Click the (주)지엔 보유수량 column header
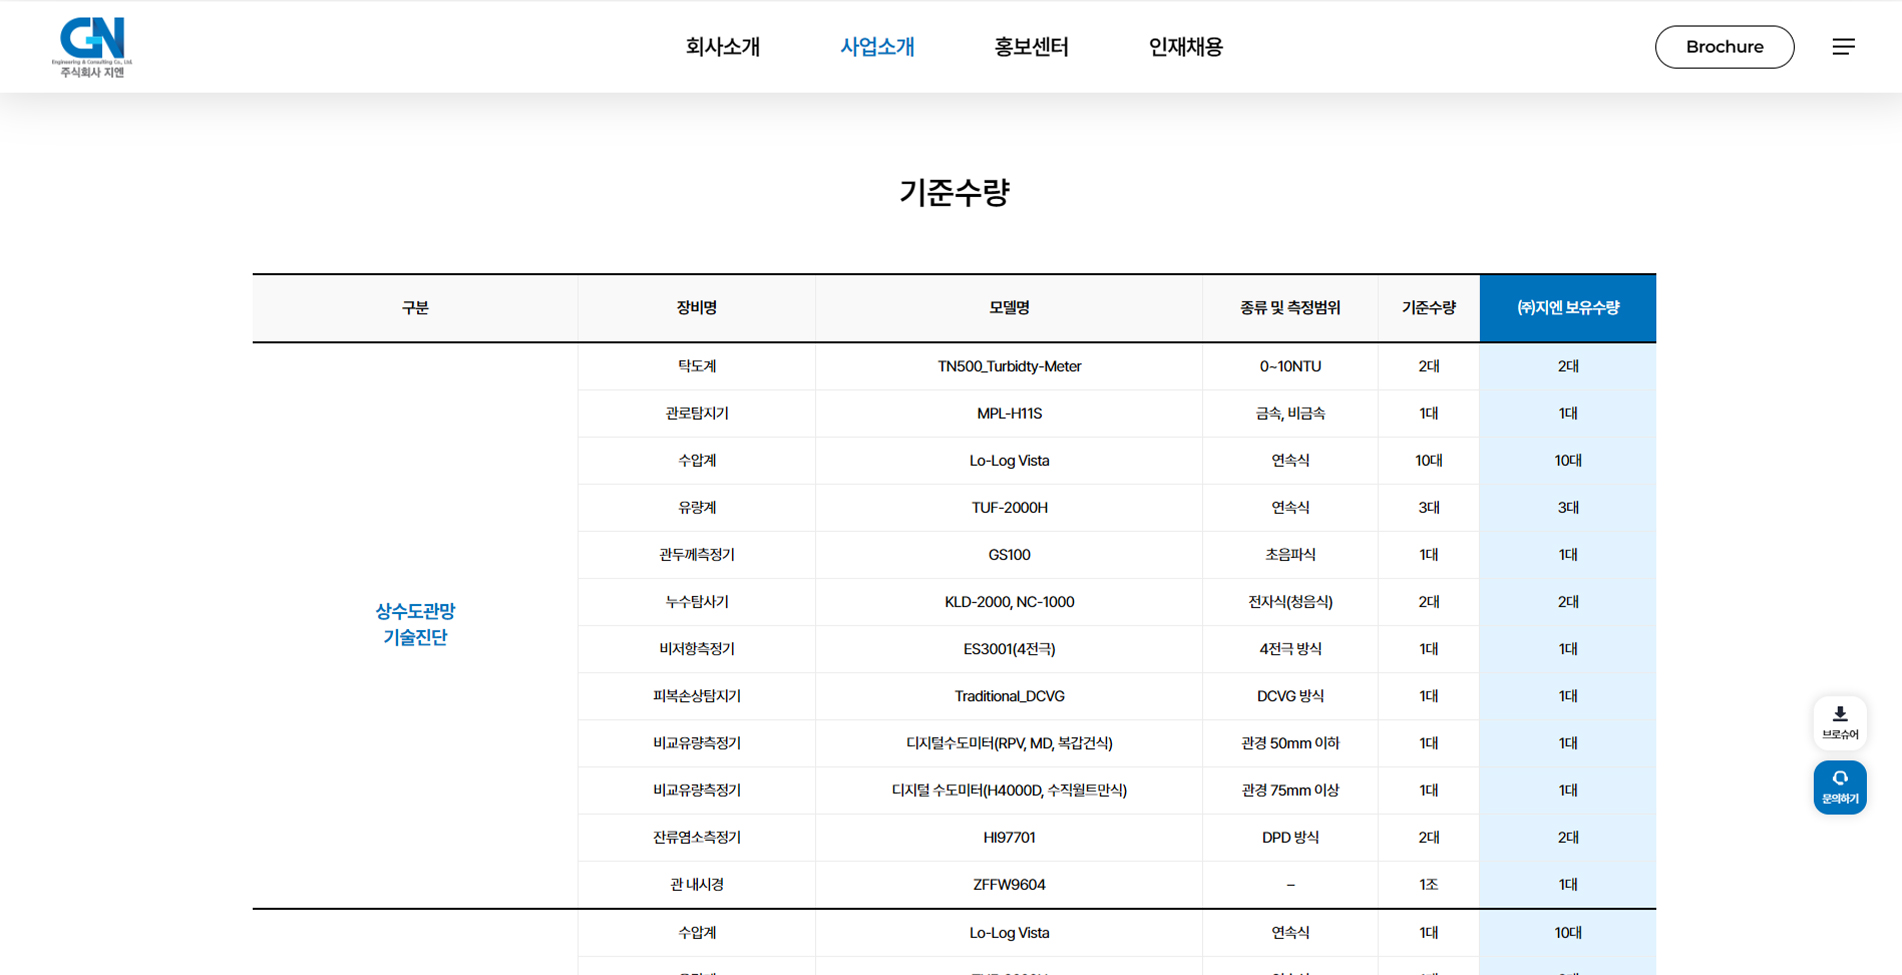Screen dimensions: 1902x975 tap(1567, 308)
